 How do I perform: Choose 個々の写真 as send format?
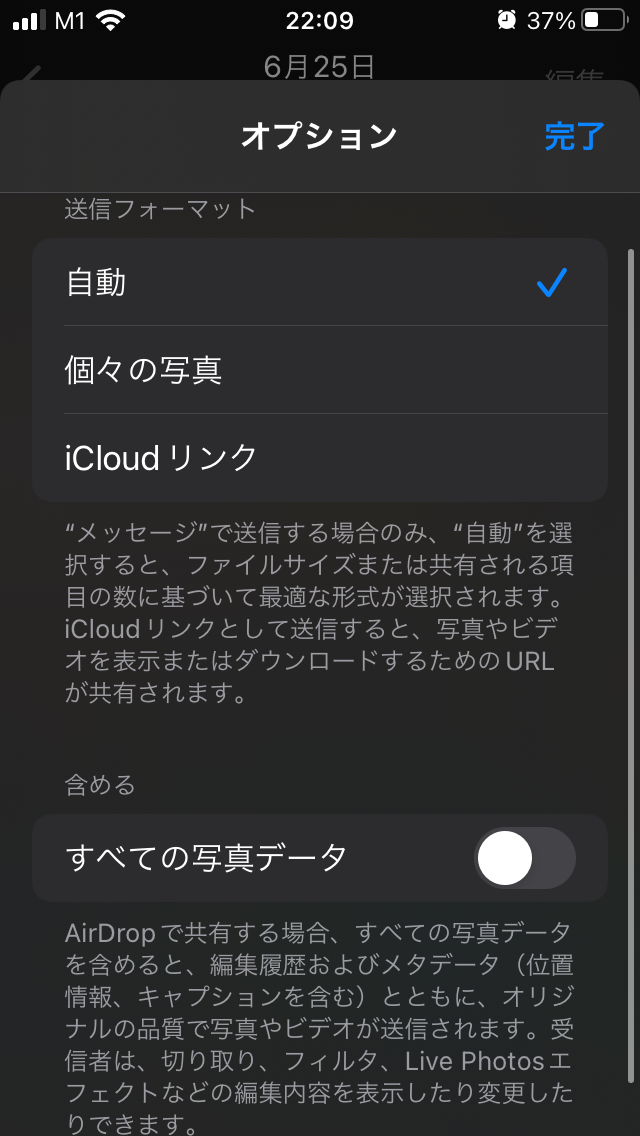pos(144,370)
